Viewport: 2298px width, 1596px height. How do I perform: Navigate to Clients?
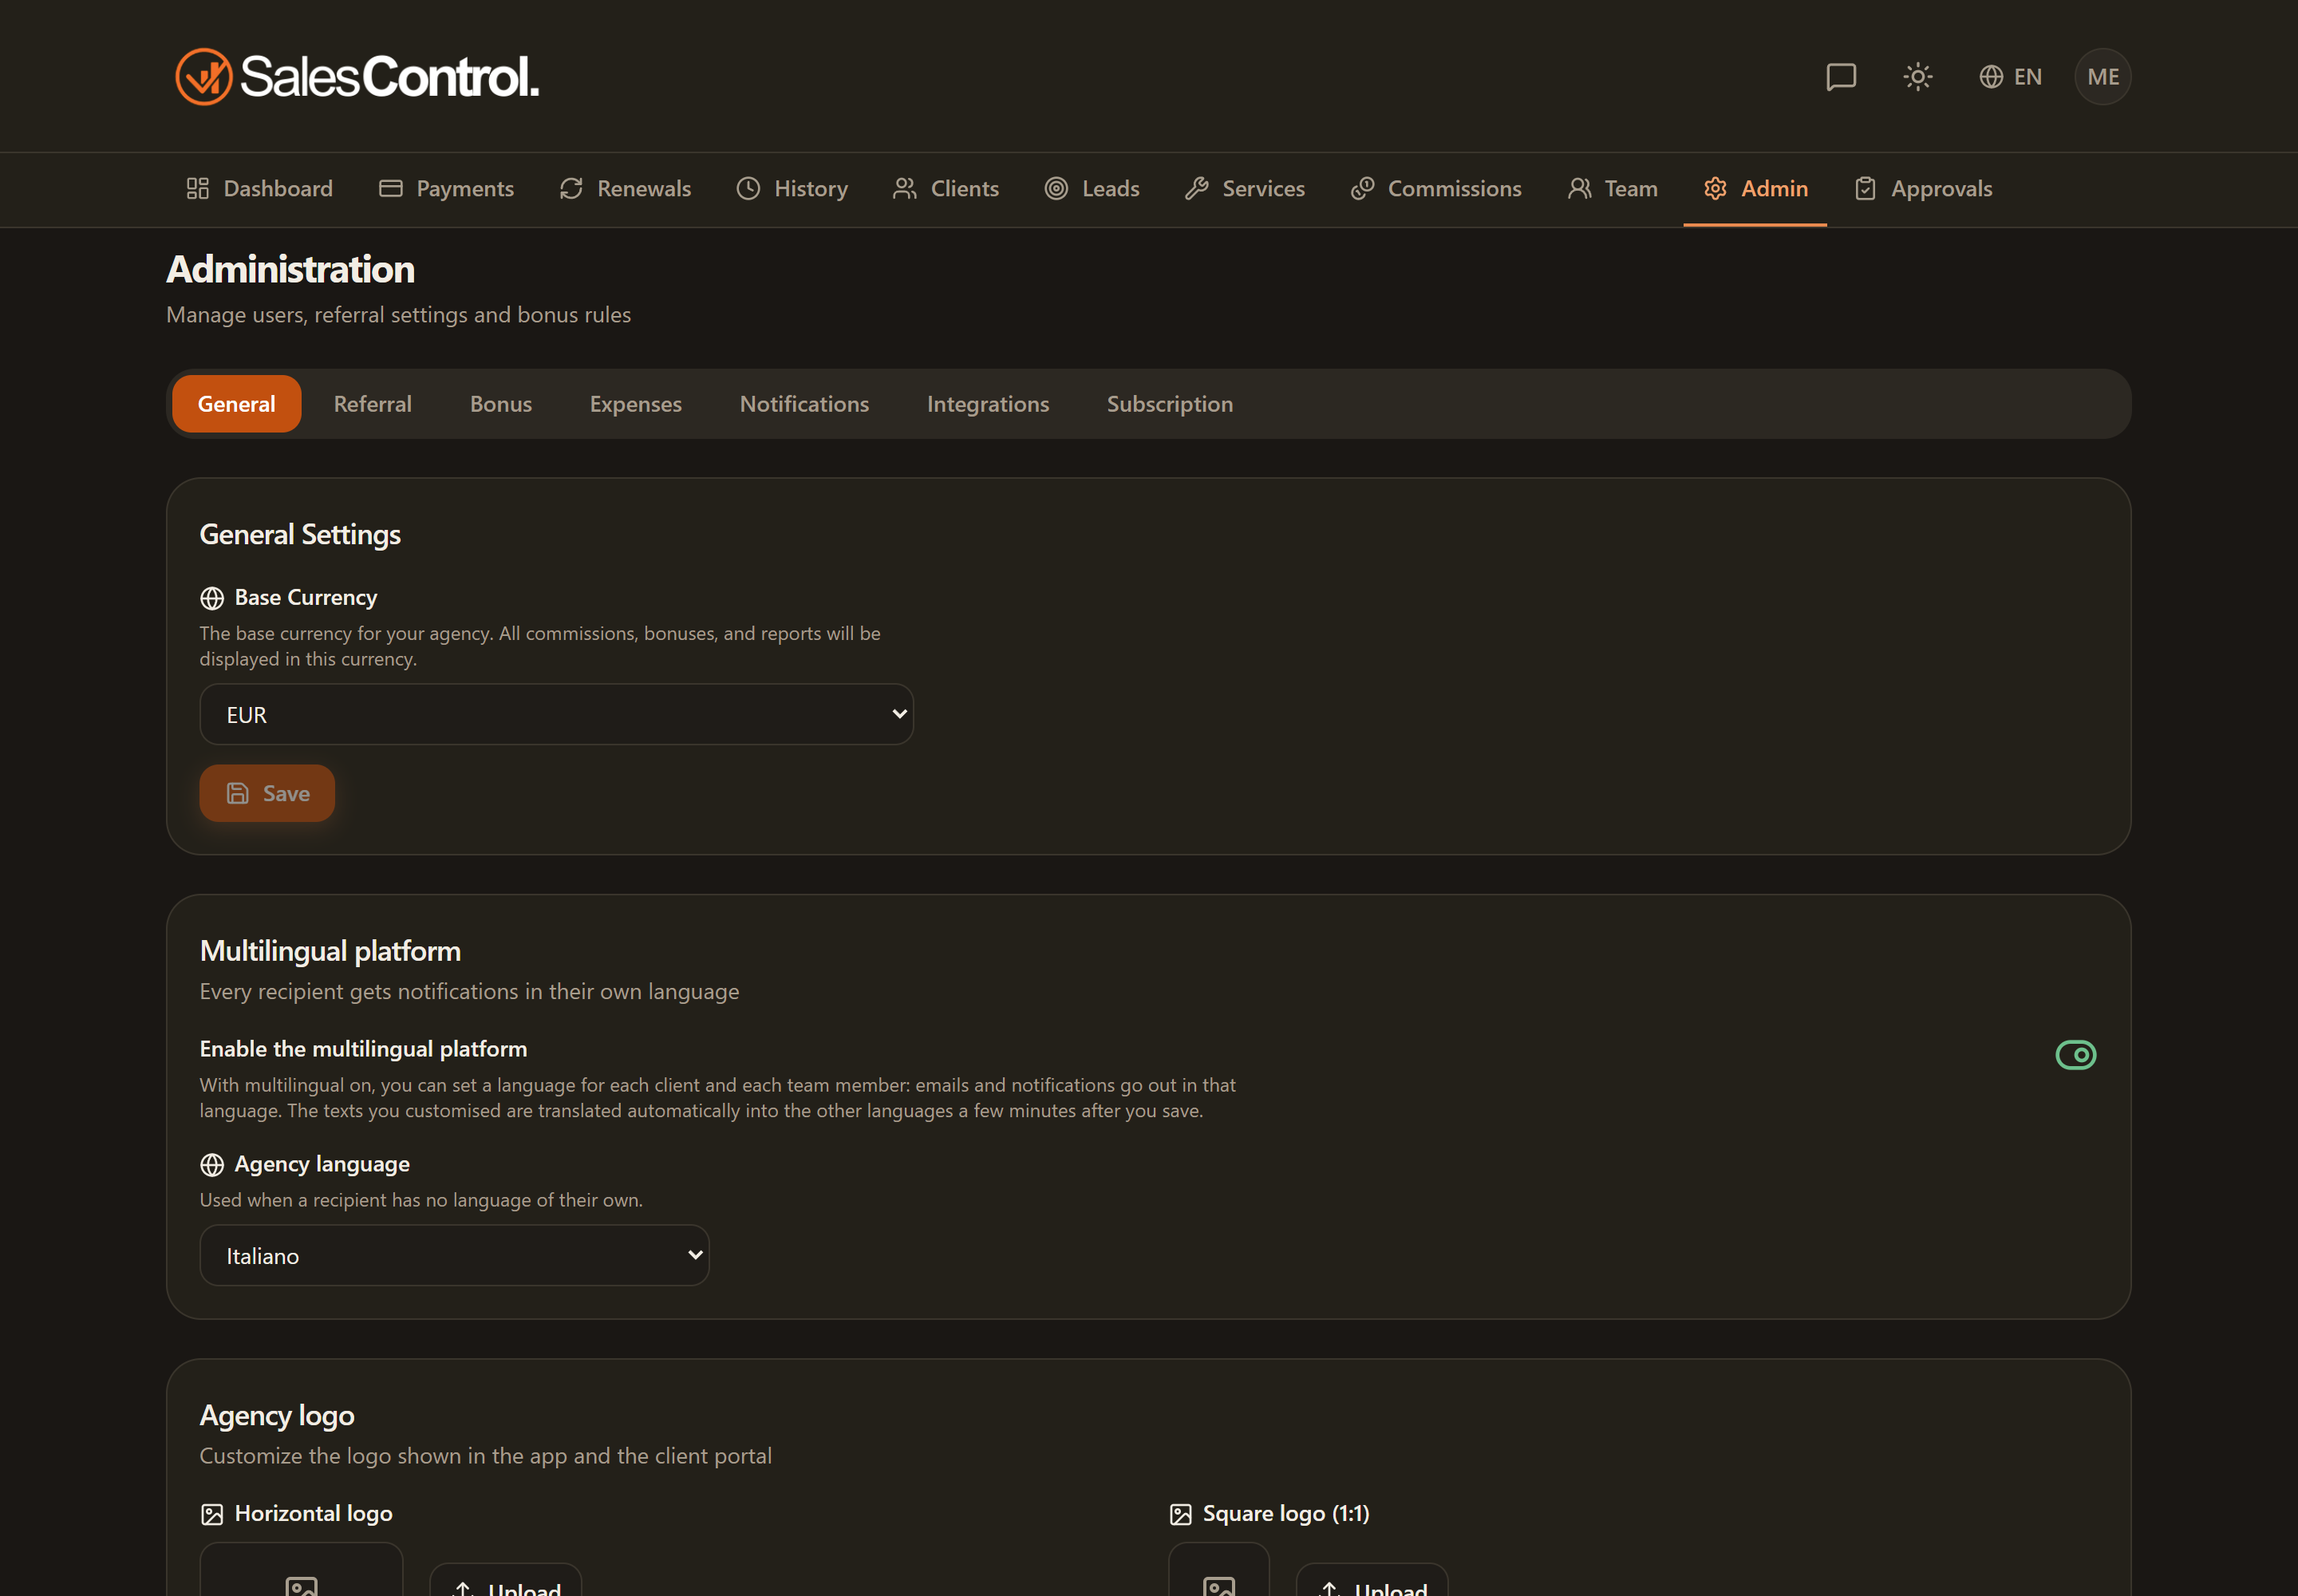(945, 189)
